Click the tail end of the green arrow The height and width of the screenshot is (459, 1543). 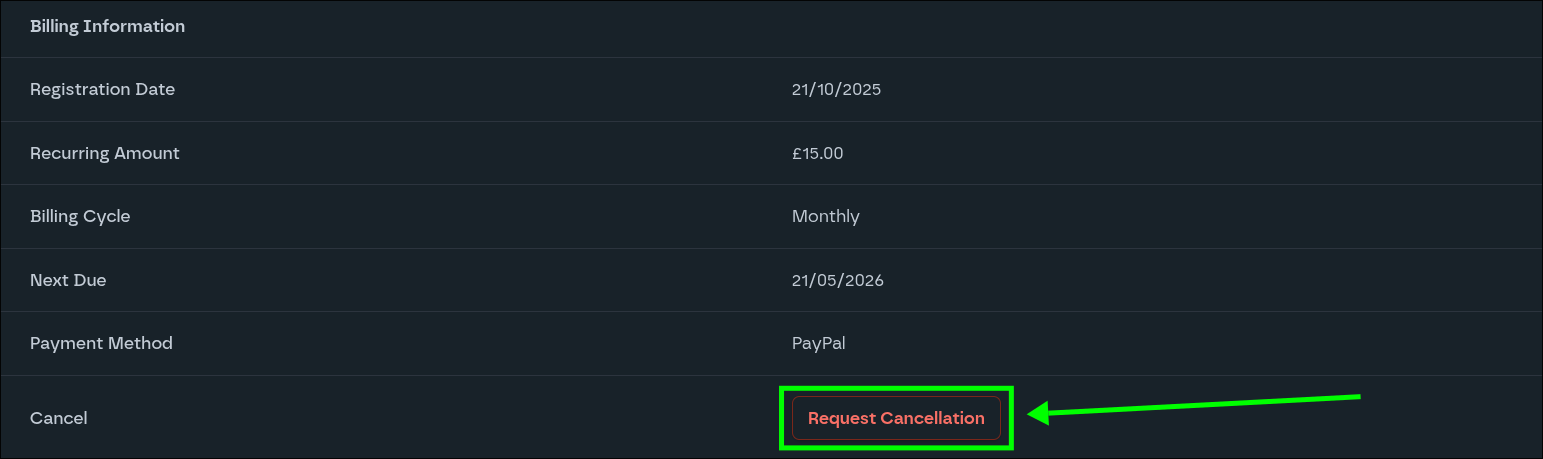1357,397
